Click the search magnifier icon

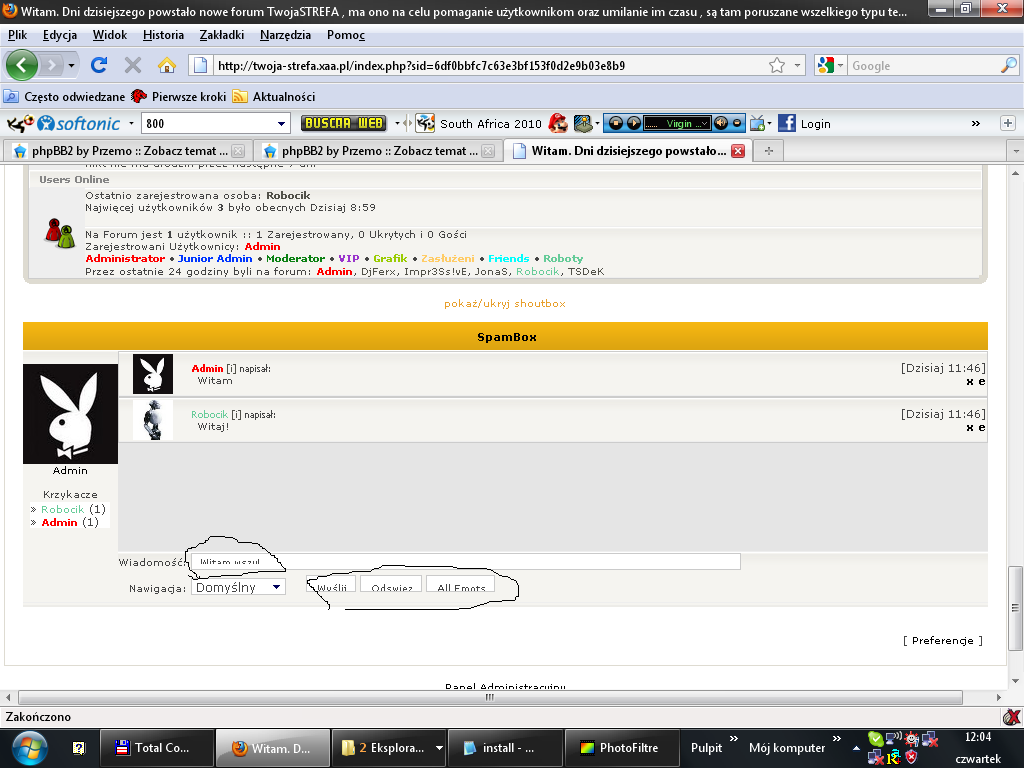tap(1008, 65)
